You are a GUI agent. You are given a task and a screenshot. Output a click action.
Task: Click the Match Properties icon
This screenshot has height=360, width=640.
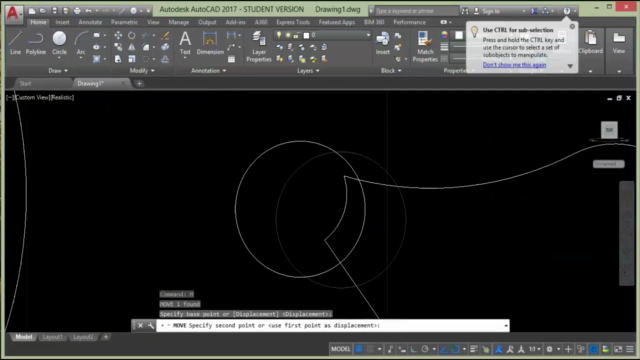pyautogui.click(x=425, y=47)
